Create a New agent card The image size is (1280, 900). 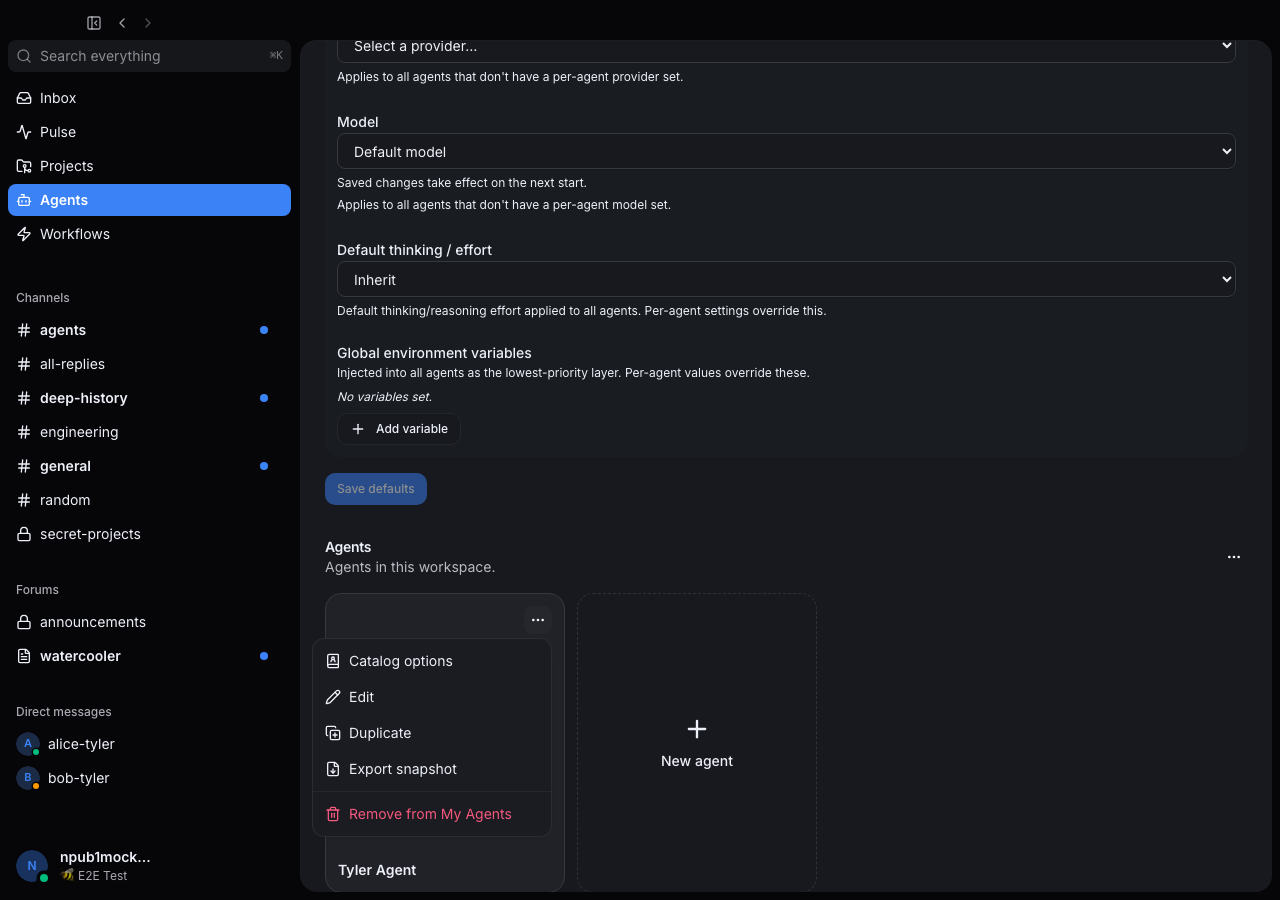click(x=697, y=743)
